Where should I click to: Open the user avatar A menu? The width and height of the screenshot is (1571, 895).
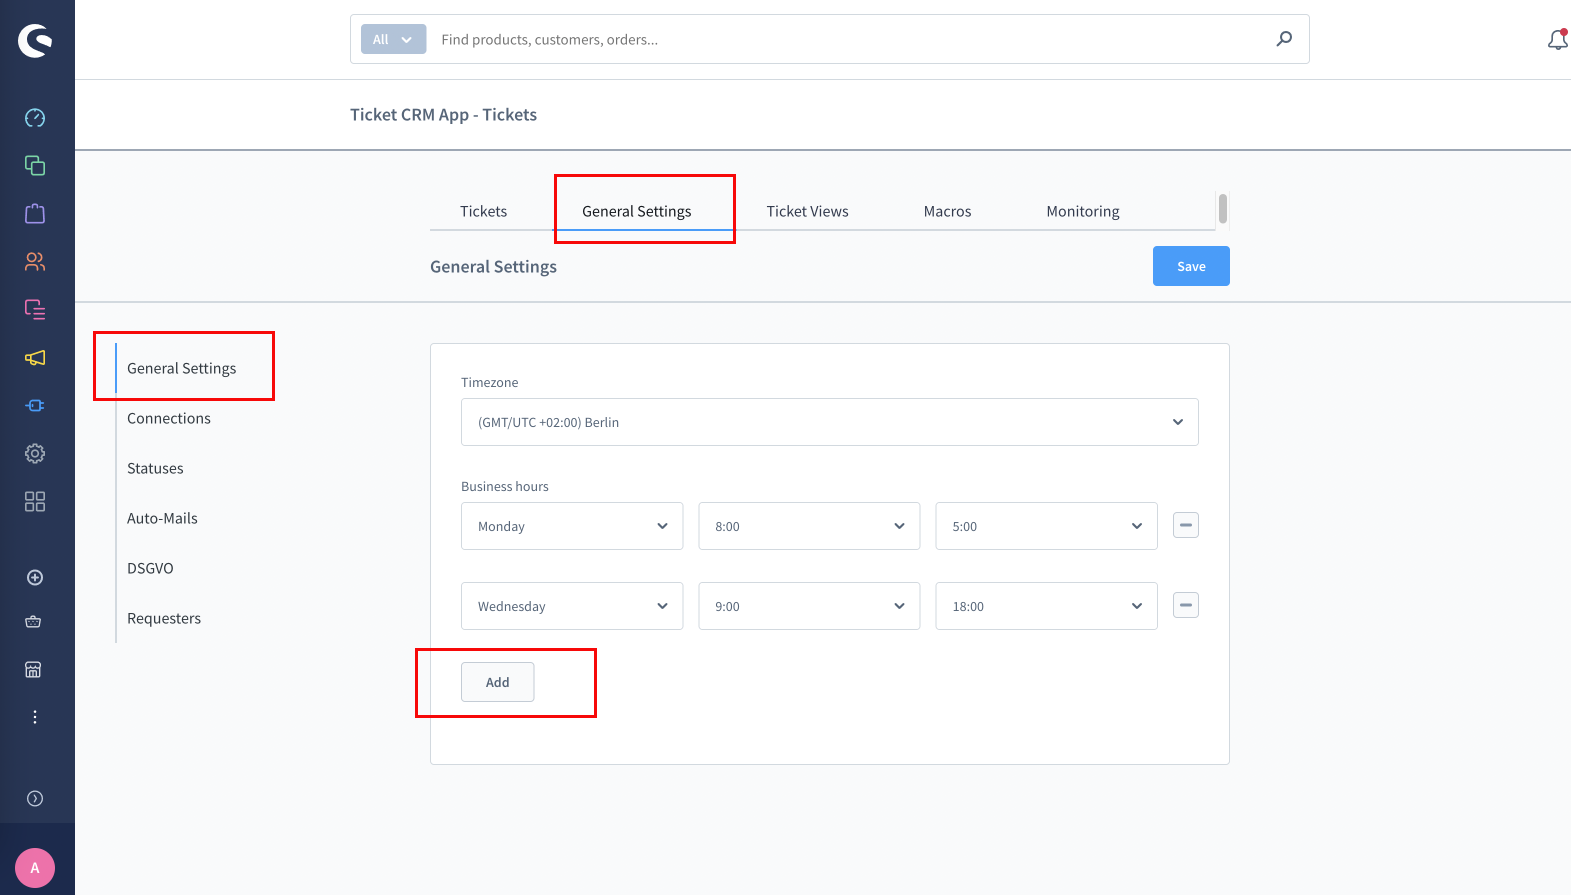coord(35,868)
